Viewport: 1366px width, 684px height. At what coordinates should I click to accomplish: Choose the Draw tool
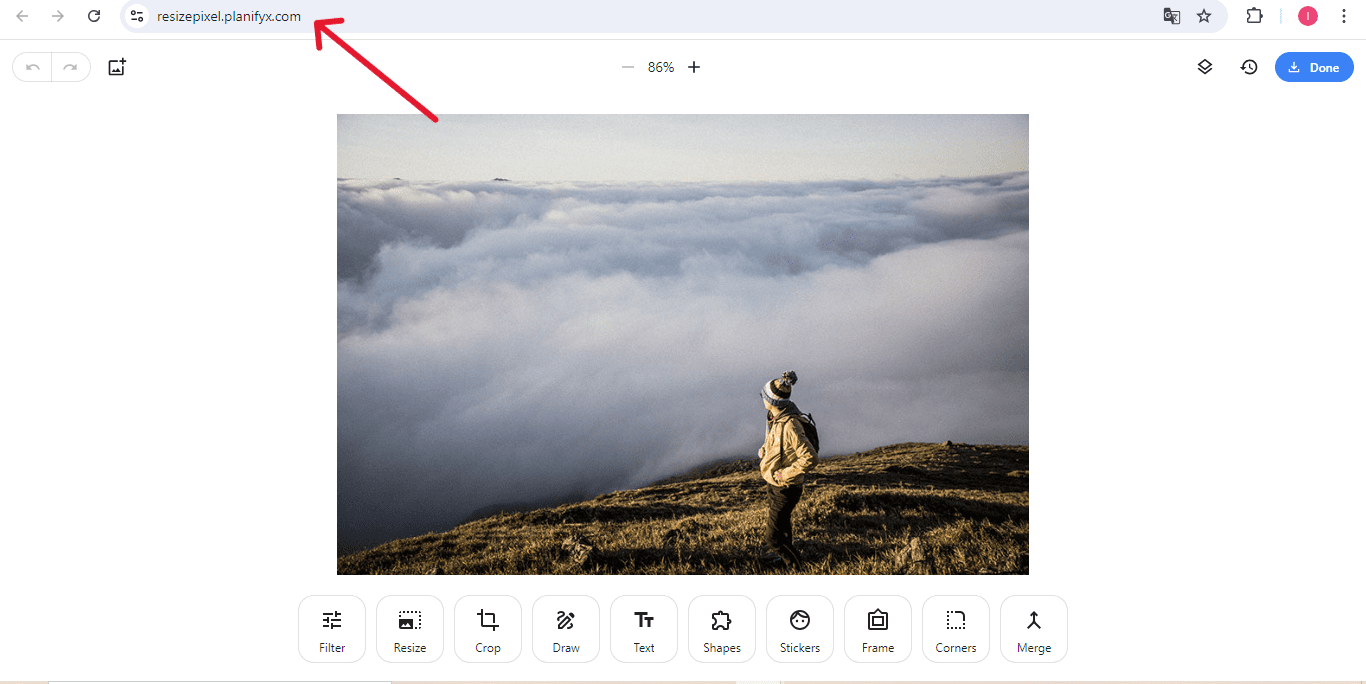(x=566, y=629)
